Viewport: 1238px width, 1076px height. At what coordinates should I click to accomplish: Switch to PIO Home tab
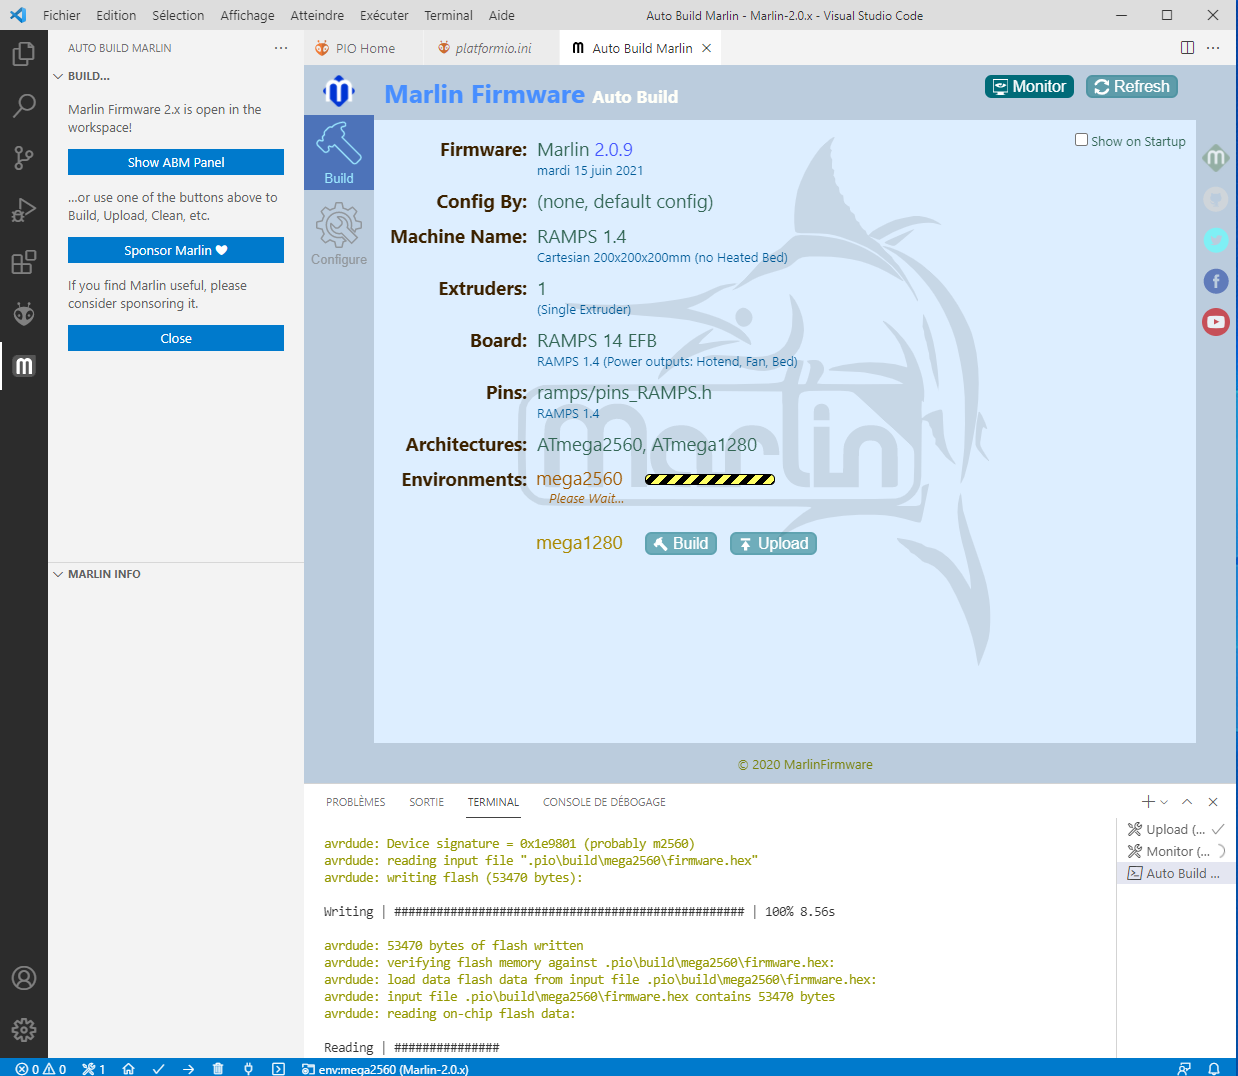(365, 48)
